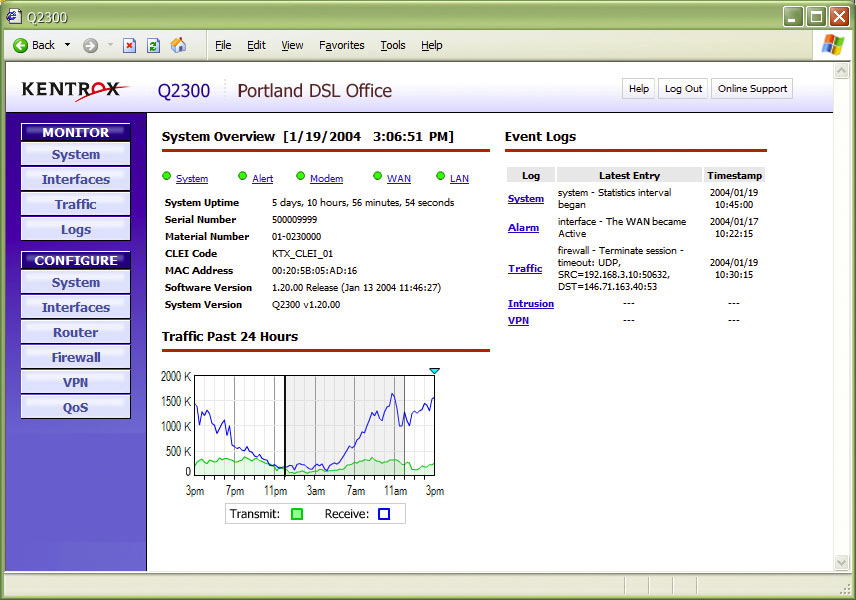The width and height of the screenshot is (856, 600).
Task: Click the page scrollbar up arrow
Action: coord(841,70)
